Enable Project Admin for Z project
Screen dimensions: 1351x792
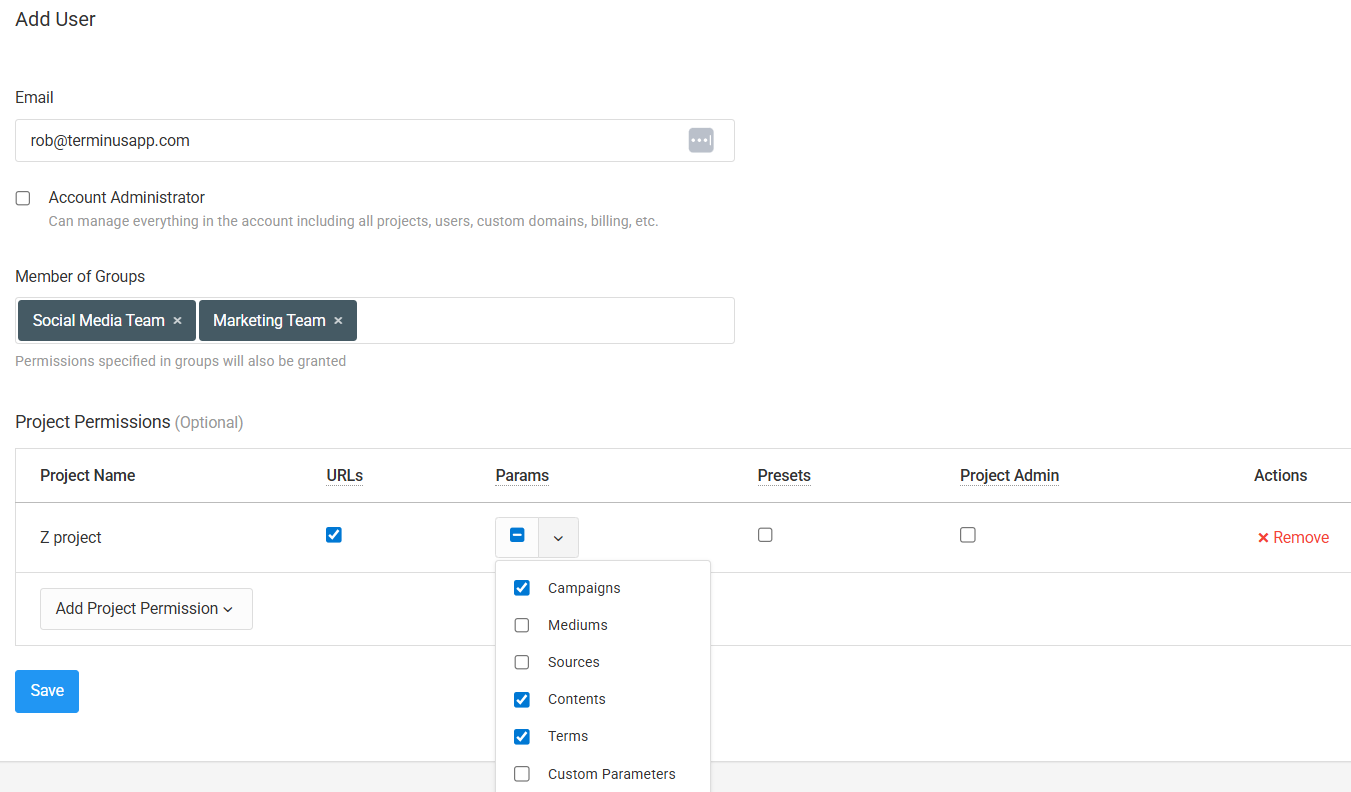[x=968, y=535]
